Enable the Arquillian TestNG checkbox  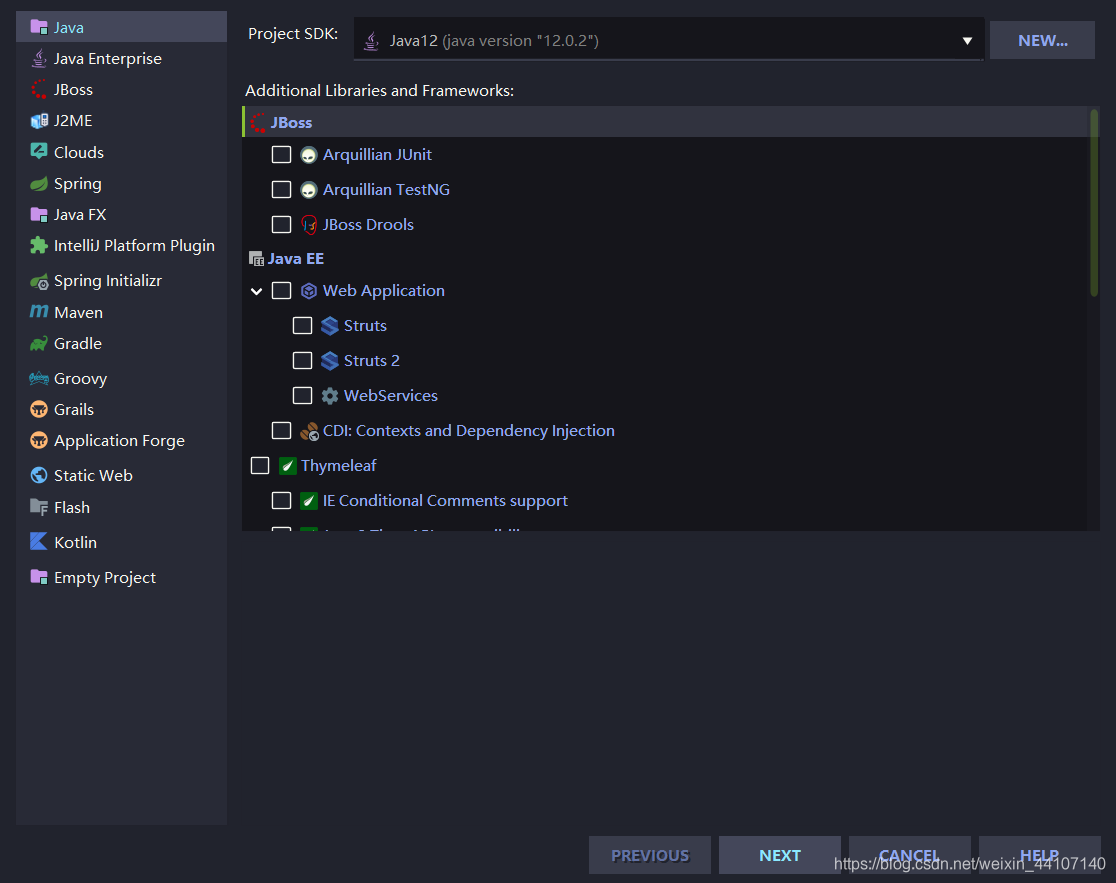click(x=281, y=189)
